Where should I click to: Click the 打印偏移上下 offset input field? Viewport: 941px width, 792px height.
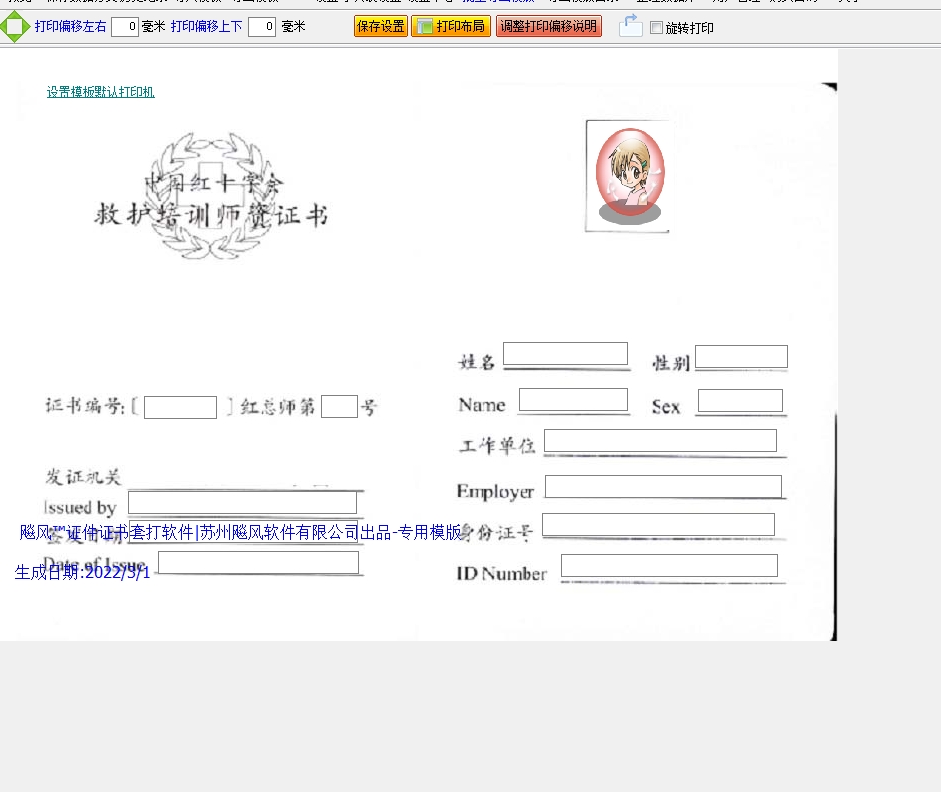click(262, 27)
